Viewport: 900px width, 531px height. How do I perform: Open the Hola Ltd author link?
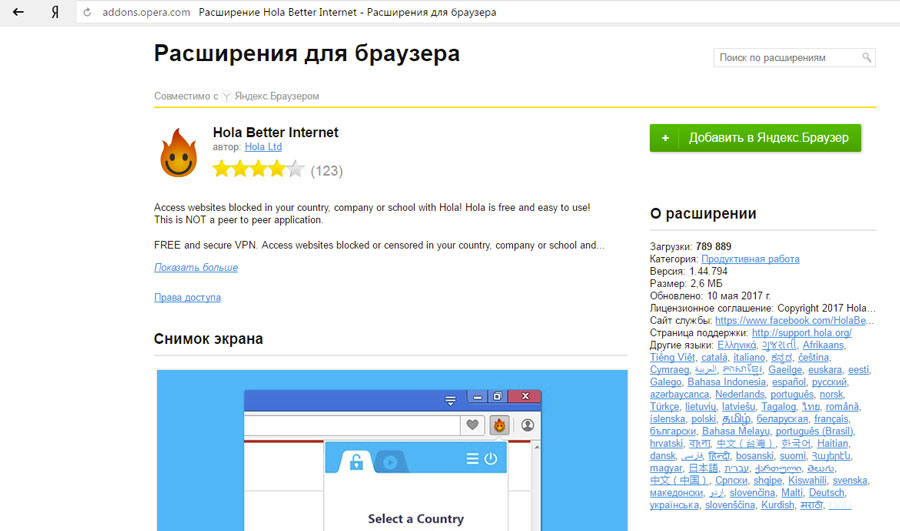263,147
